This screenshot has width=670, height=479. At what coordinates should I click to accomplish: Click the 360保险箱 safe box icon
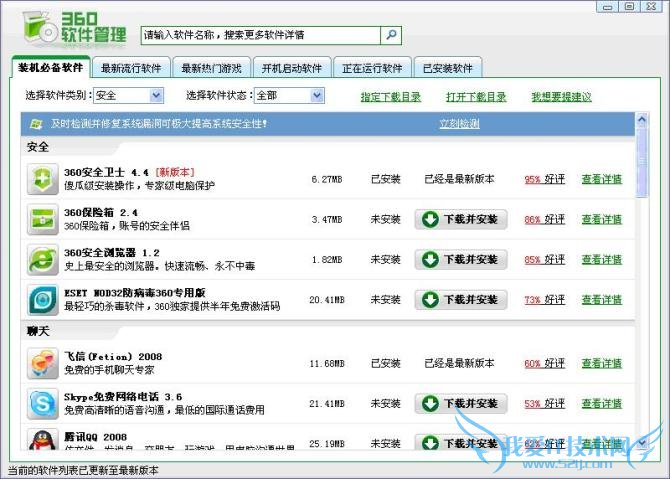click(42, 219)
